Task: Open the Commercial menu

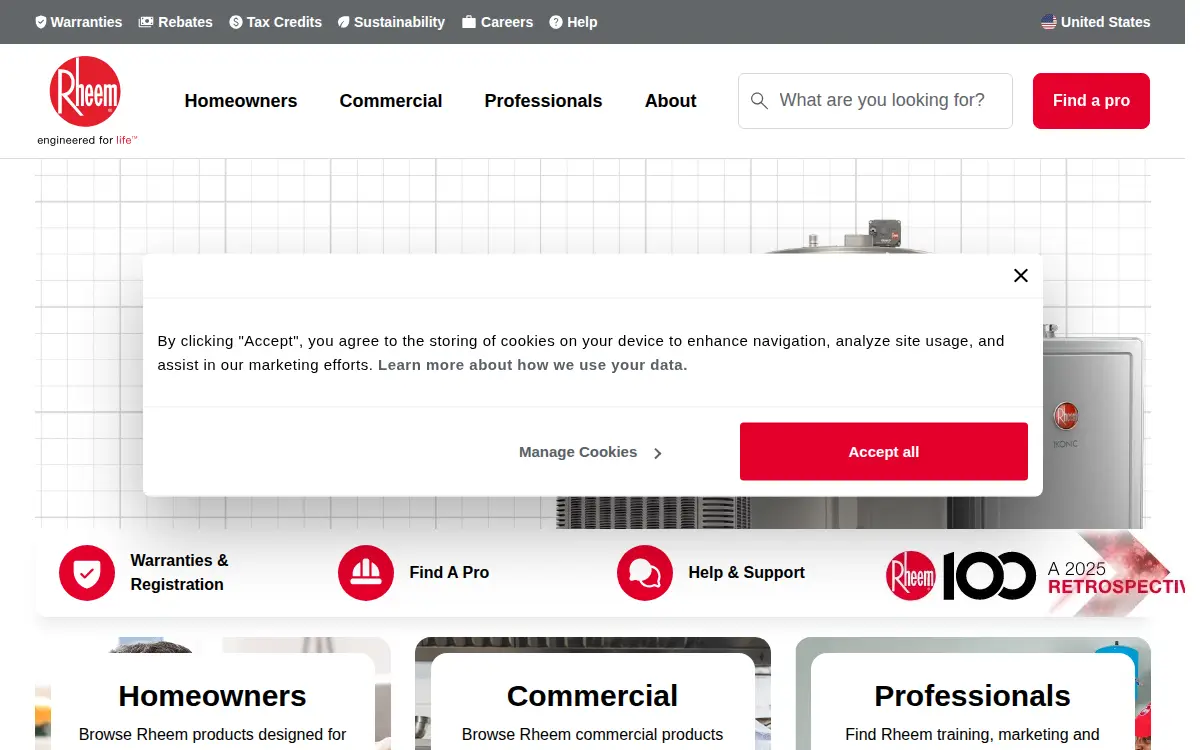Action: (x=391, y=101)
